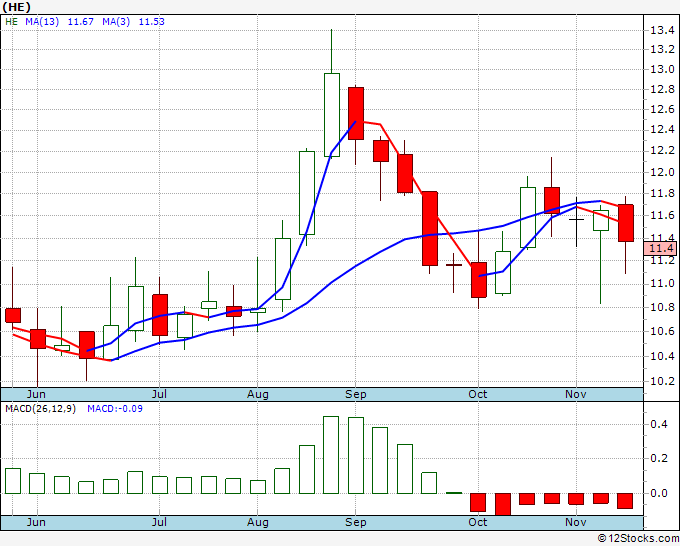Click the 10.2 price axis label
Viewport: 680px width, 546px height.
[661, 381]
